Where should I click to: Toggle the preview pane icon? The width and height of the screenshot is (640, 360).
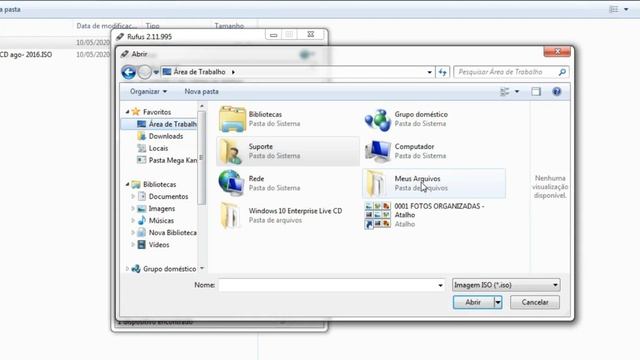tap(536, 91)
